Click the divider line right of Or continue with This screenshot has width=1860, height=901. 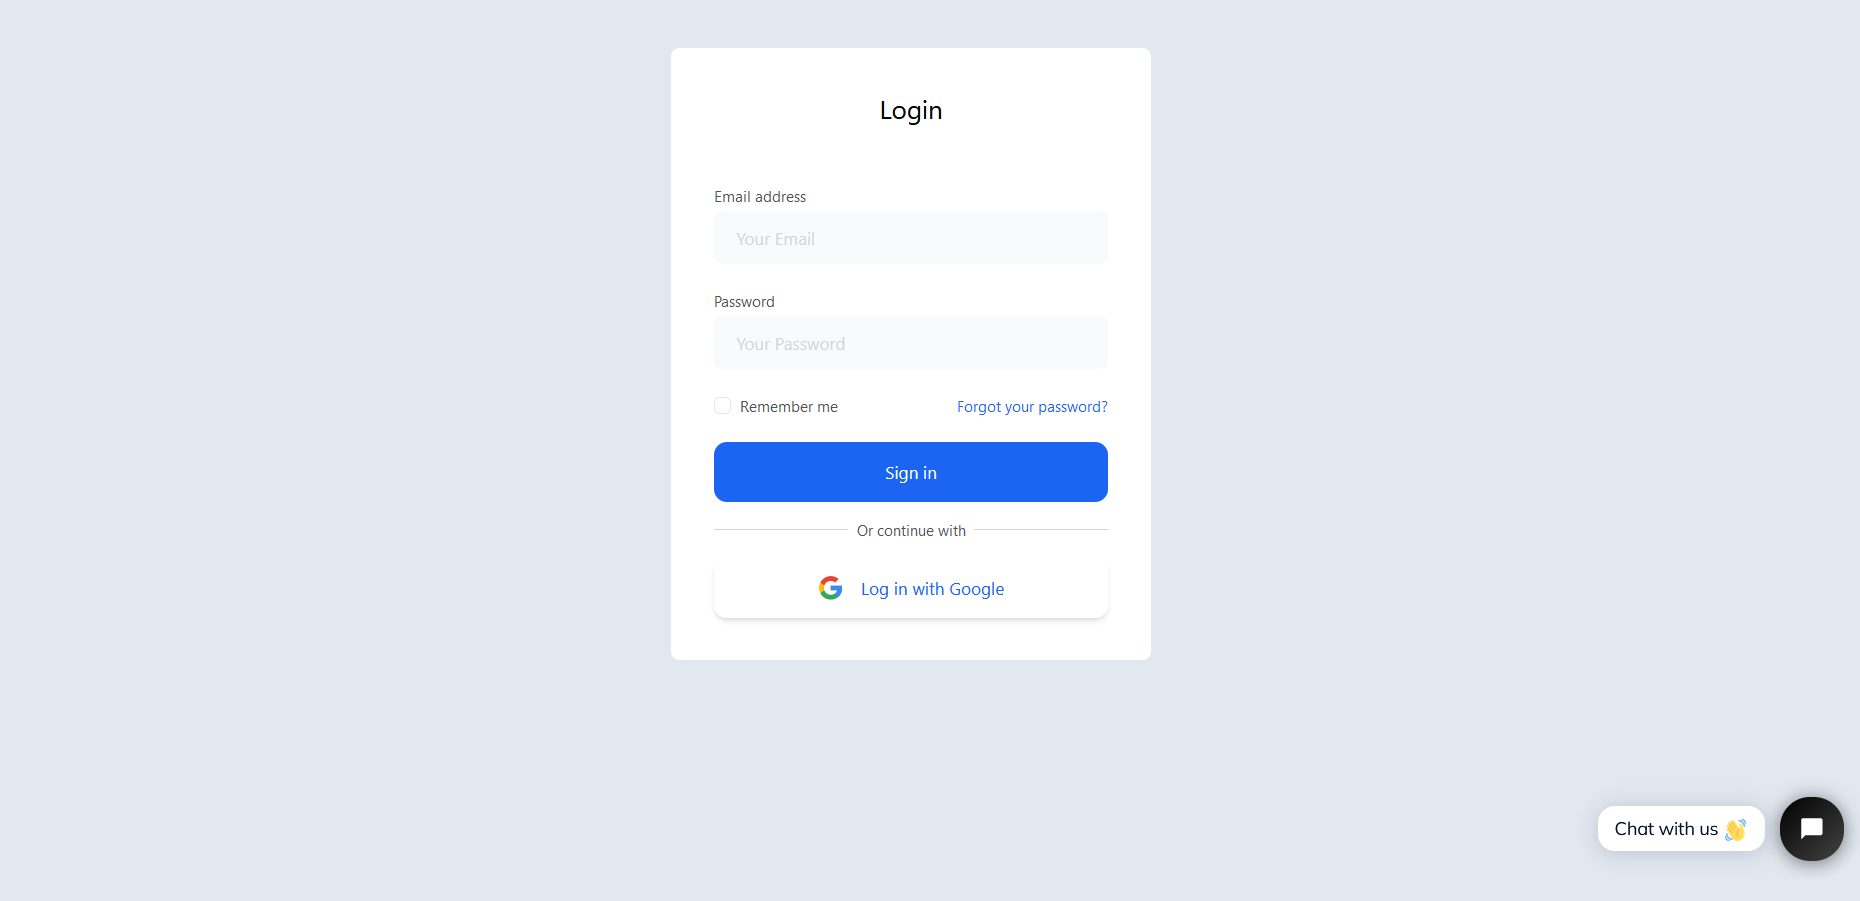pos(1041,530)
